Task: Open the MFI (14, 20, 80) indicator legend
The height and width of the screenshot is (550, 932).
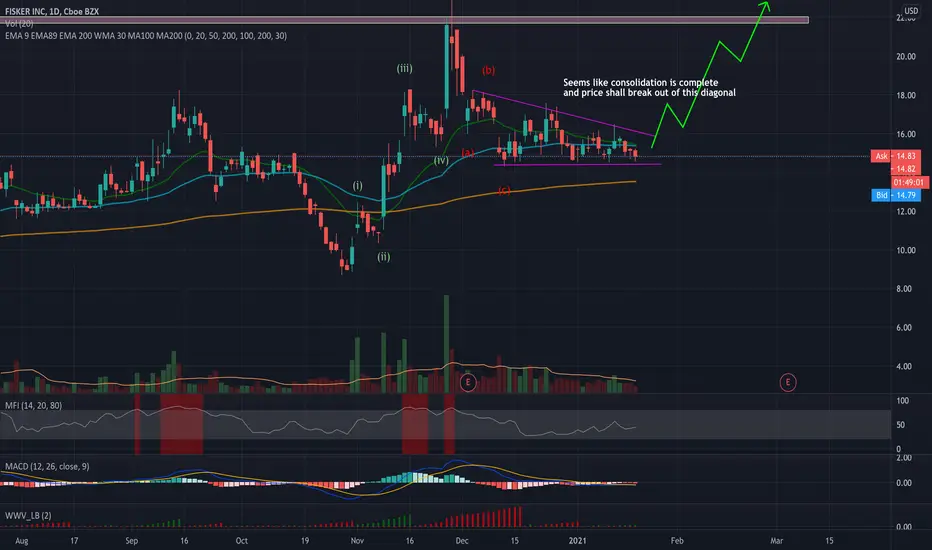Action: point(33,406)
